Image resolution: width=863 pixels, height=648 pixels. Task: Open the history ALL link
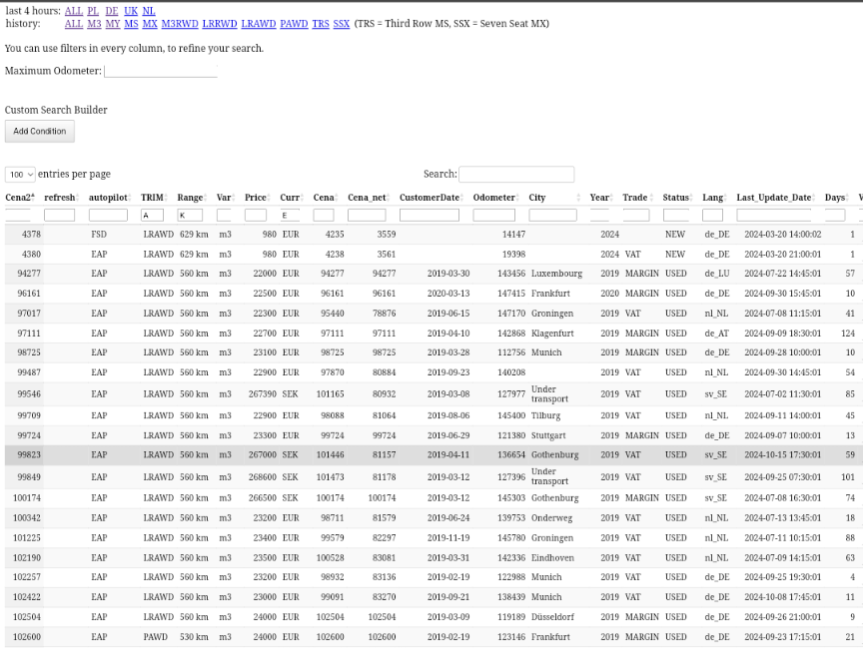click(74, 24)
